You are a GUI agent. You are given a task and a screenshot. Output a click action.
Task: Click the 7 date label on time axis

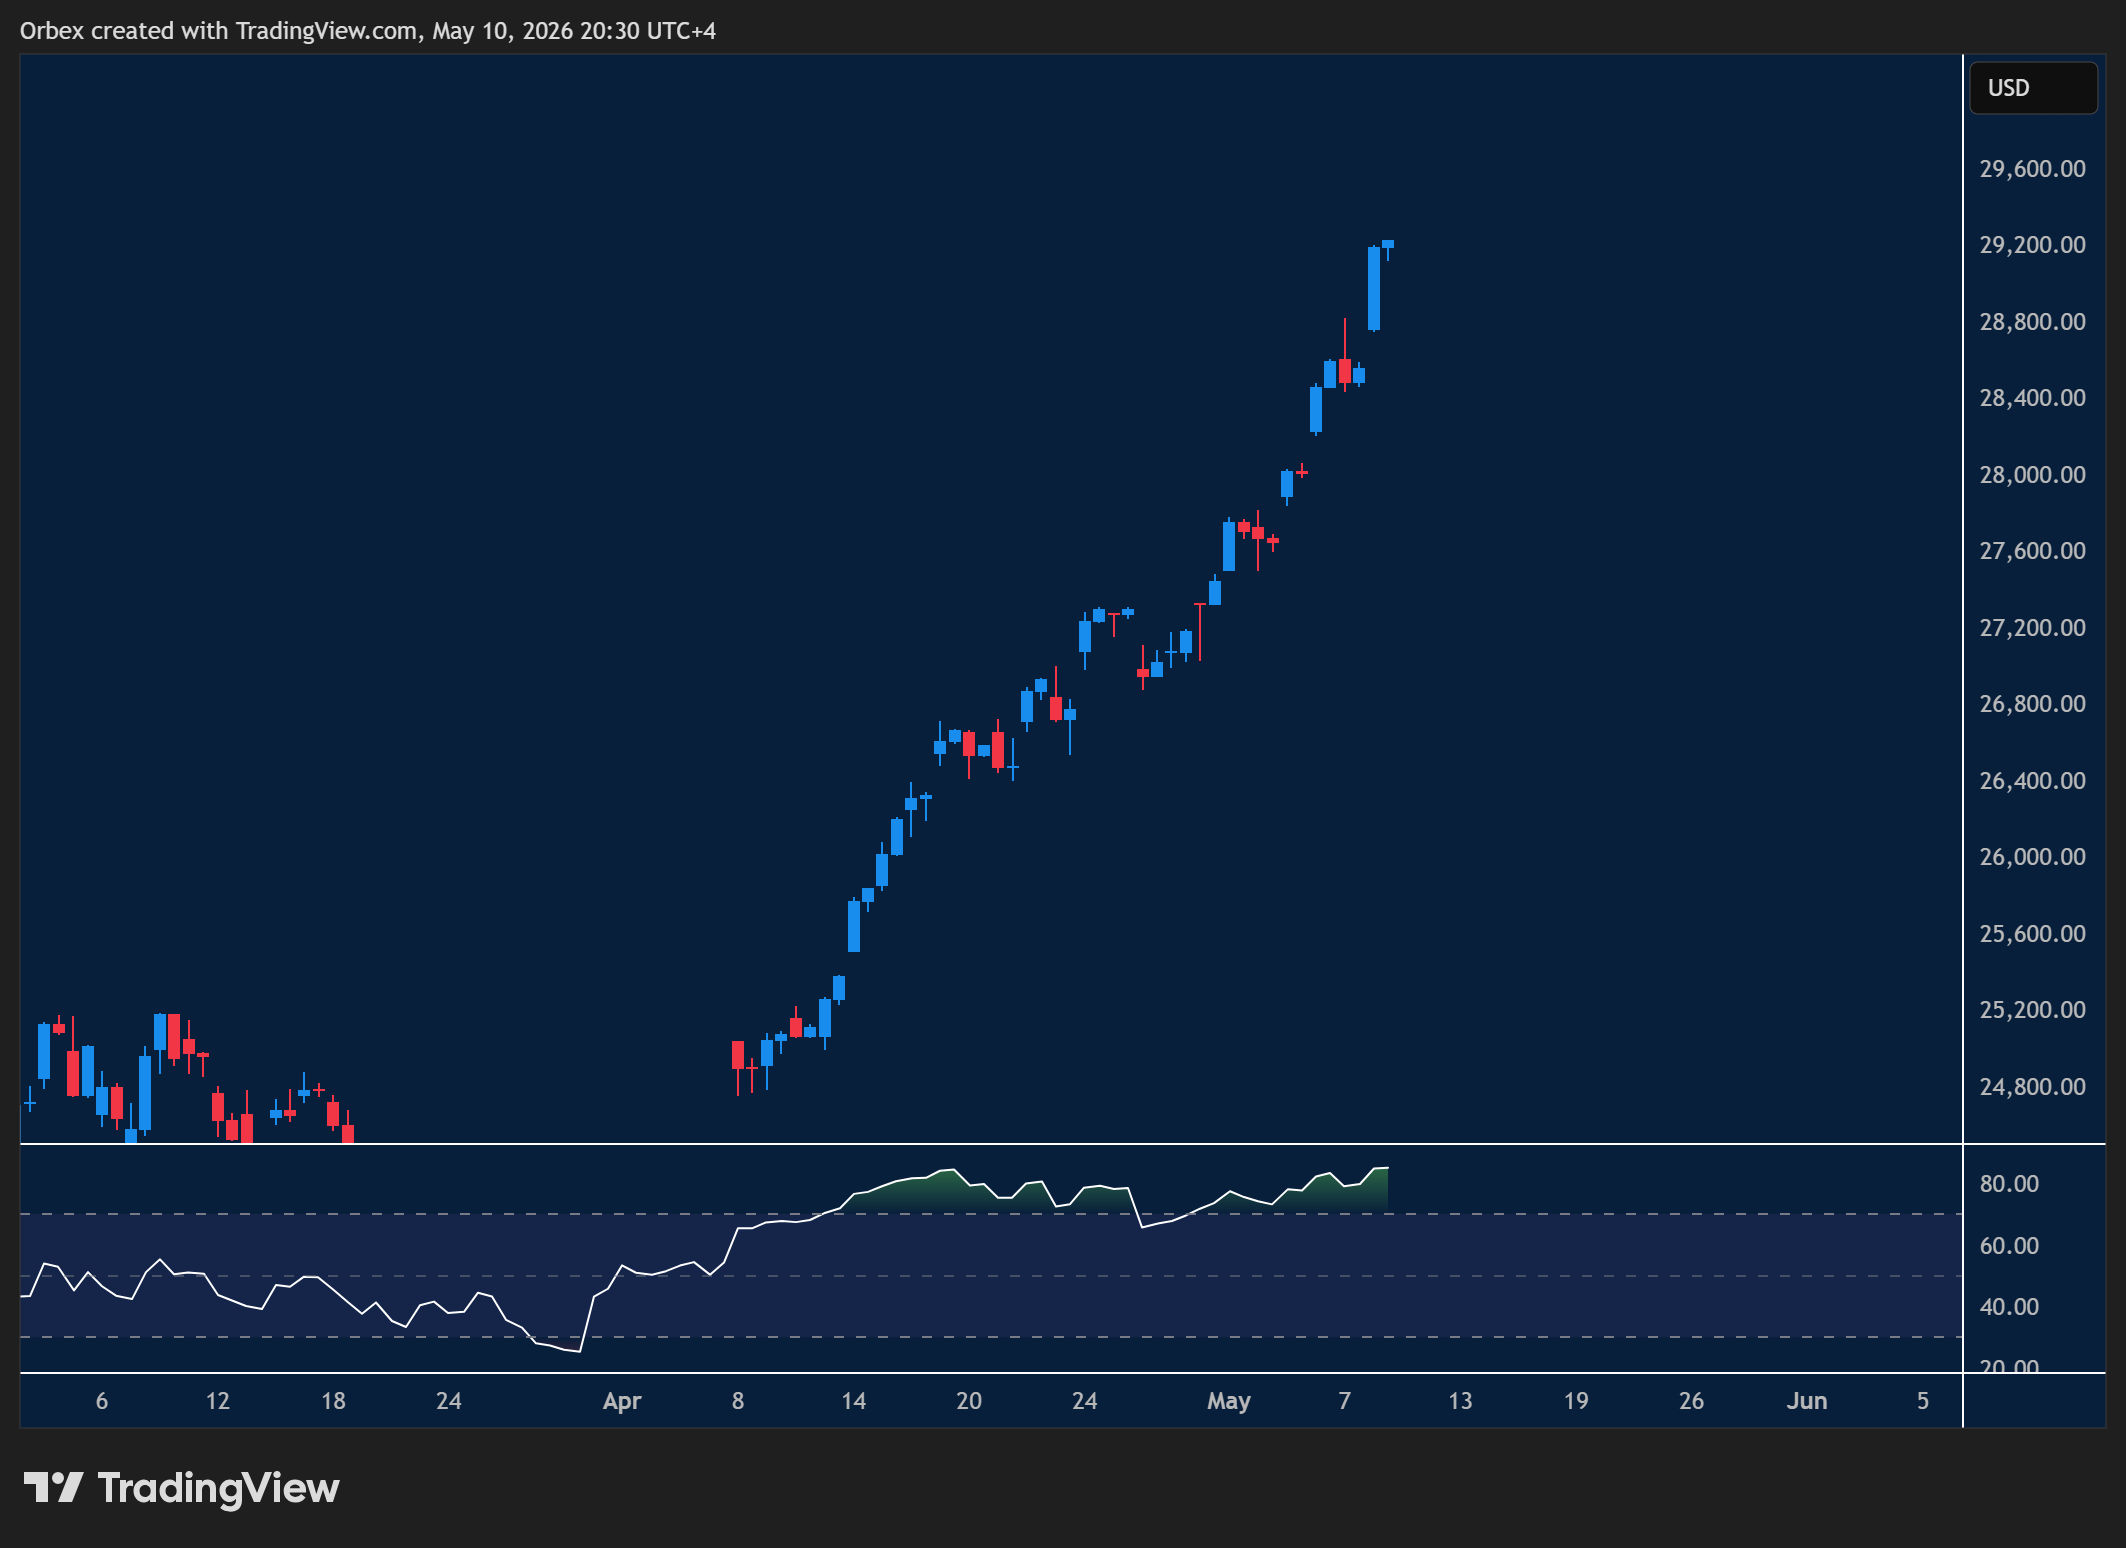1344,1401
